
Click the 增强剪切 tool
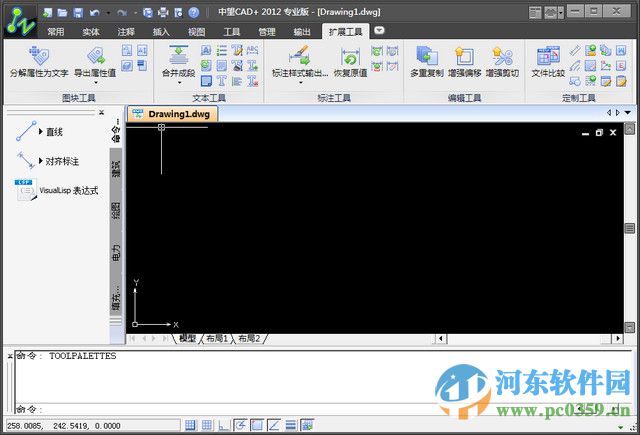point(502,61)
